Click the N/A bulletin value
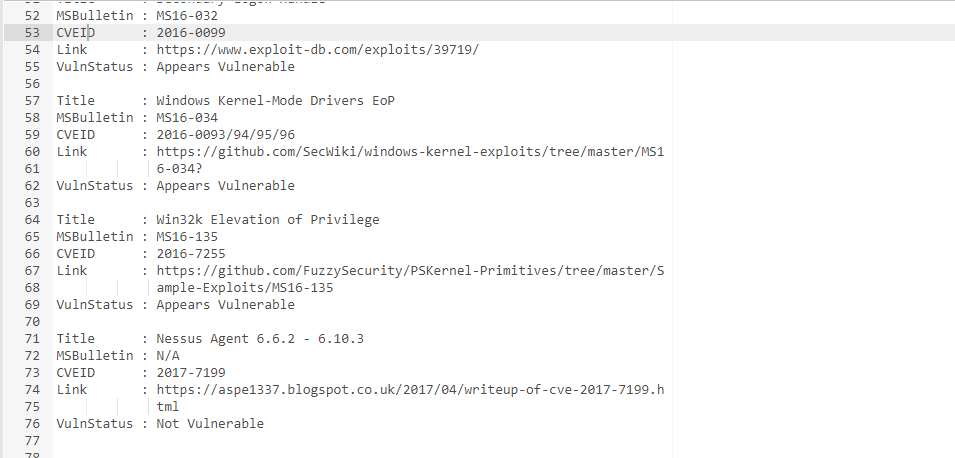Image resolution: width=955 pixels, height=458 pixels. pyautogui.click(x=168, y=355)
